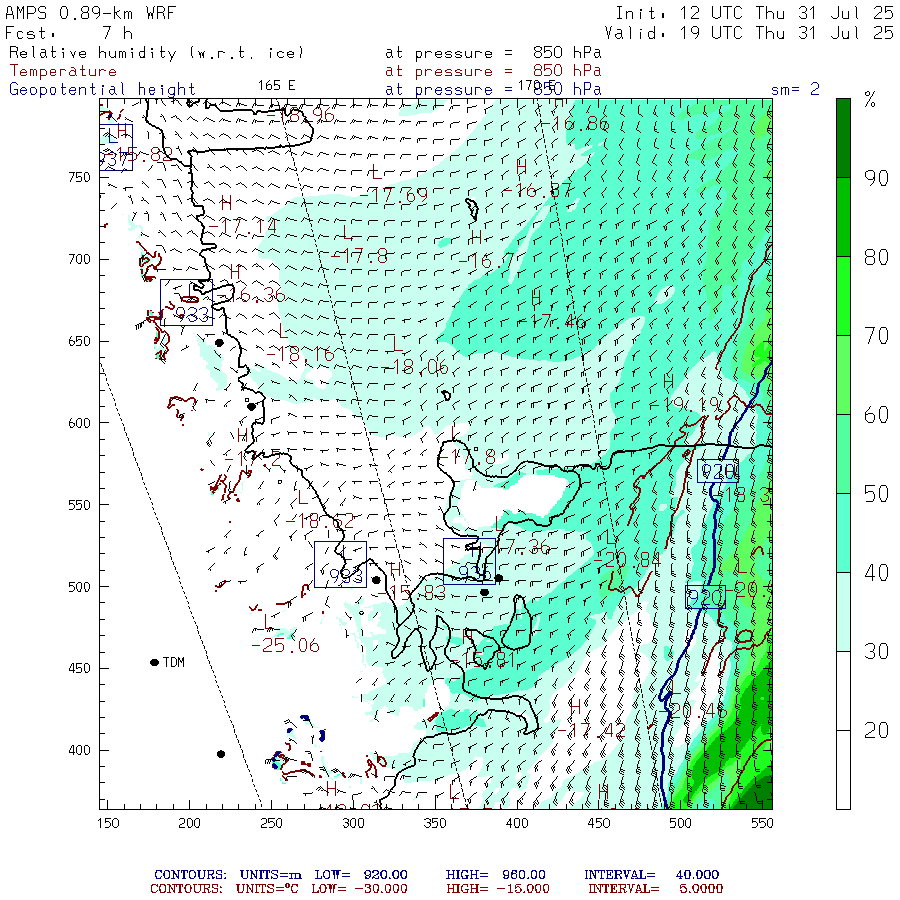The width and height of the screenshot is (900, 900).
Task: Click the red 'LOW= -30.000' contour text
Action: 359,889
